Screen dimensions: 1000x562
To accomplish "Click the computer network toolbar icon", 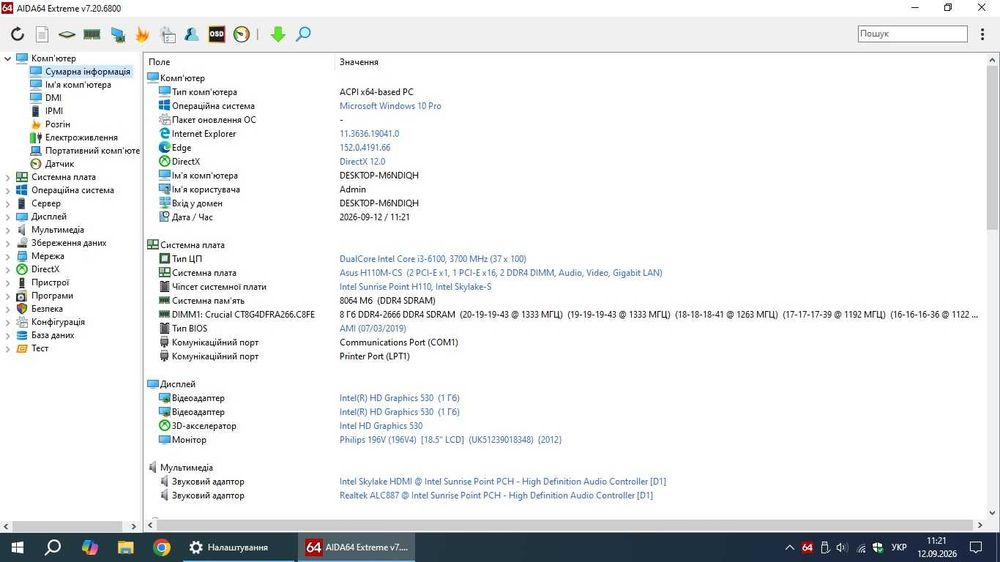I will coord(117,34).
